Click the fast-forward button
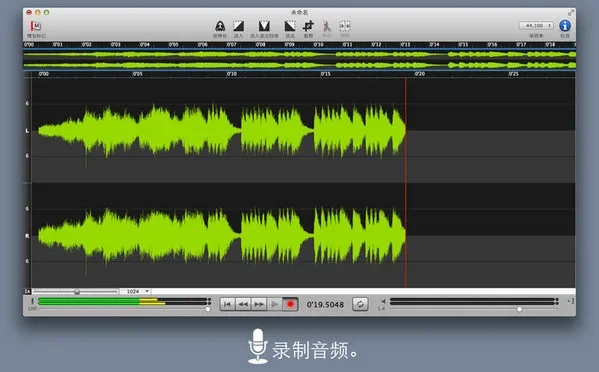 [x=259, y=304]
